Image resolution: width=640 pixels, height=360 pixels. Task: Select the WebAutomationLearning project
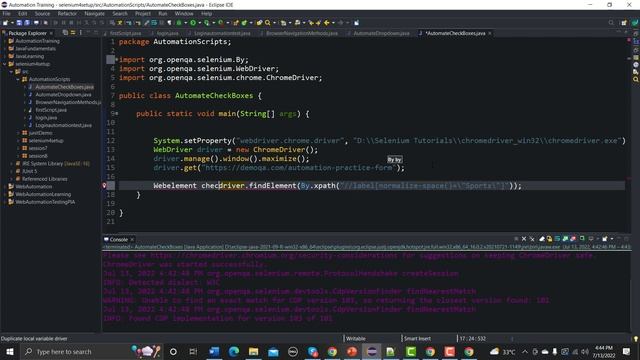(x=43, y=194)
